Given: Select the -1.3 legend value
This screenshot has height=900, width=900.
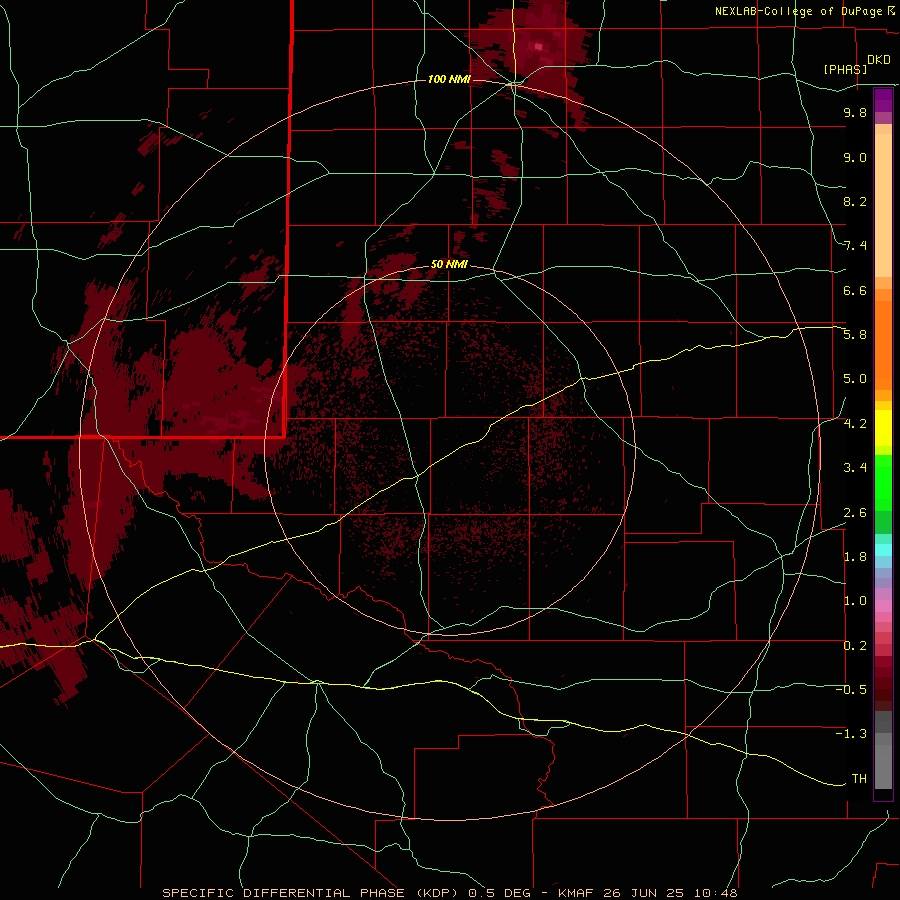Looking at the screenshot, I should (851, 734).
